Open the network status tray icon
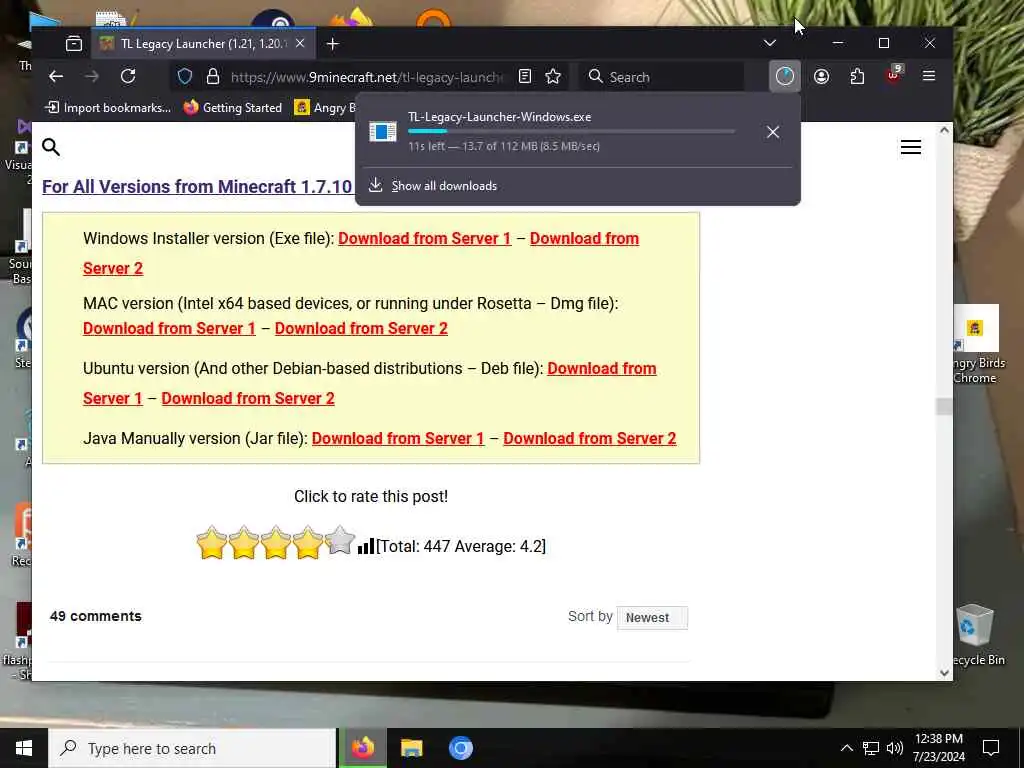The width and height of the screenshot is (1024, 768). 871,748
